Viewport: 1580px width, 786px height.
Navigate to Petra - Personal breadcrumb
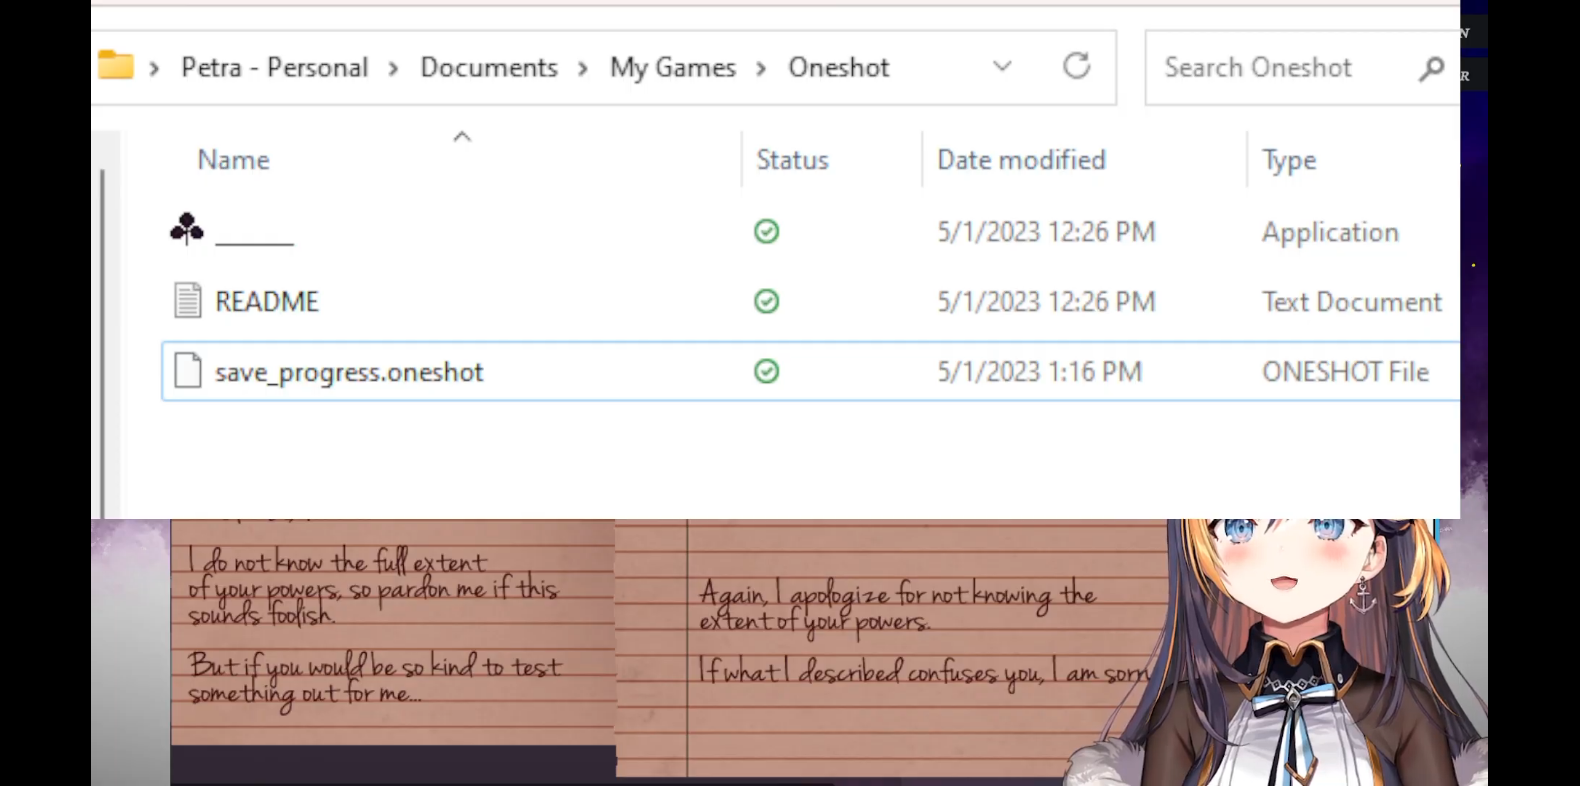point(275,67)
